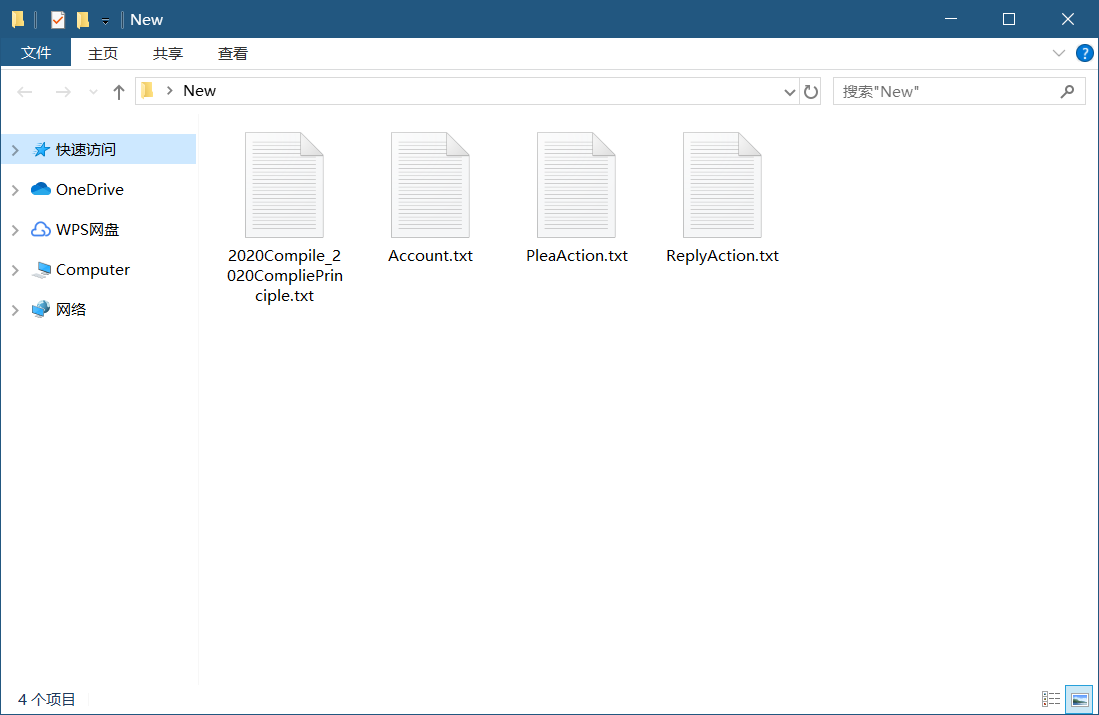
Task: Open the ReplyAction.txt file icon
Action: (723, 185)
